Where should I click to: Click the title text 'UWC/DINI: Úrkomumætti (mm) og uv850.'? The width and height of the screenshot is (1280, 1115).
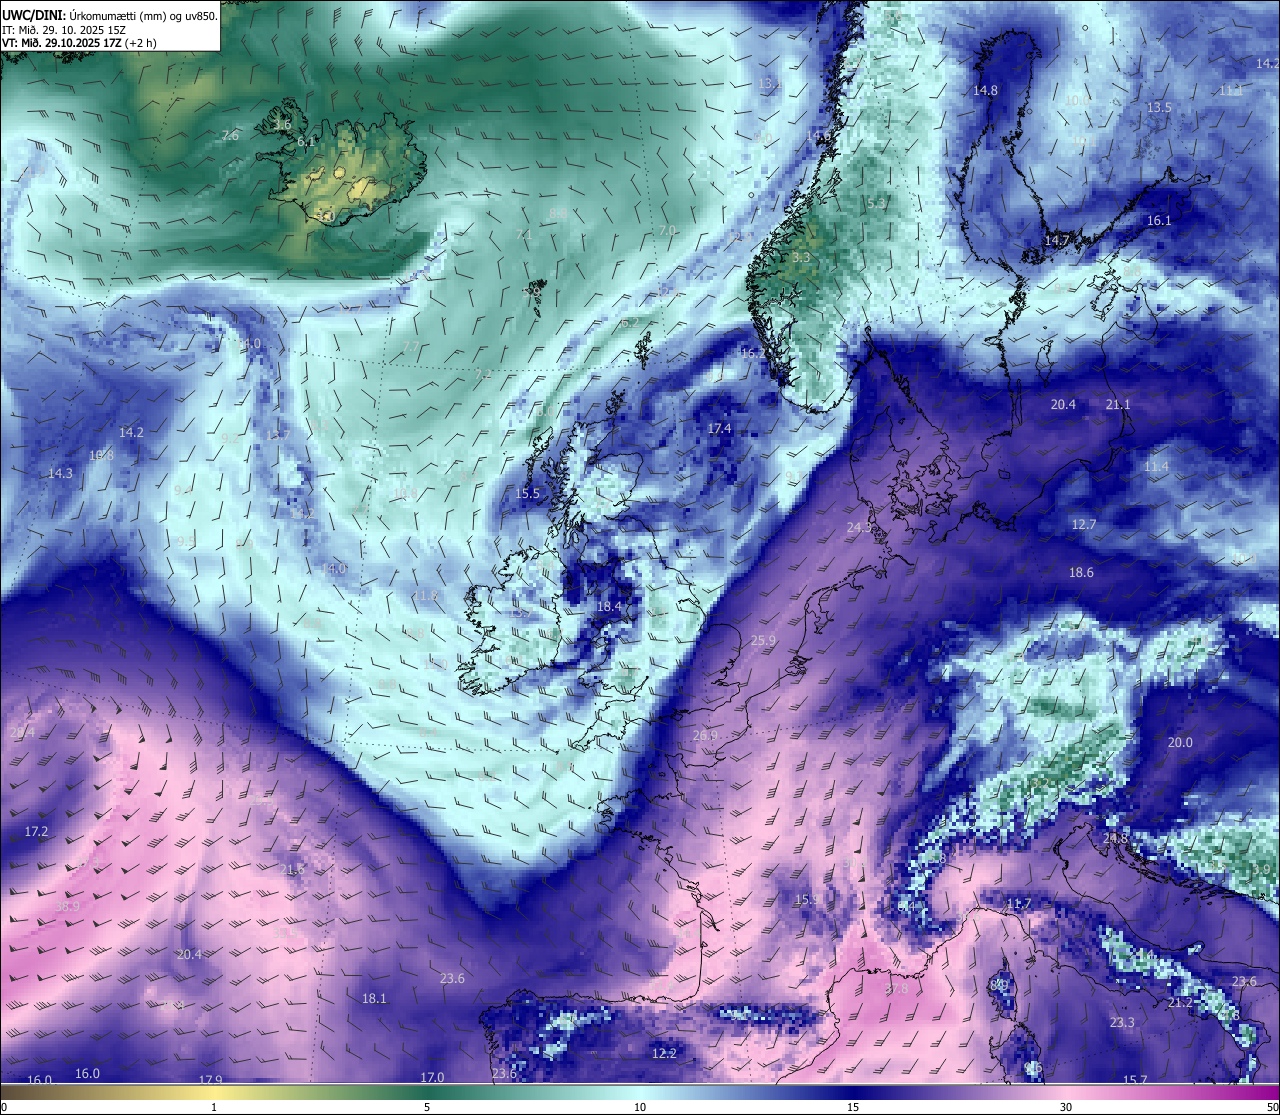[110, 15]
